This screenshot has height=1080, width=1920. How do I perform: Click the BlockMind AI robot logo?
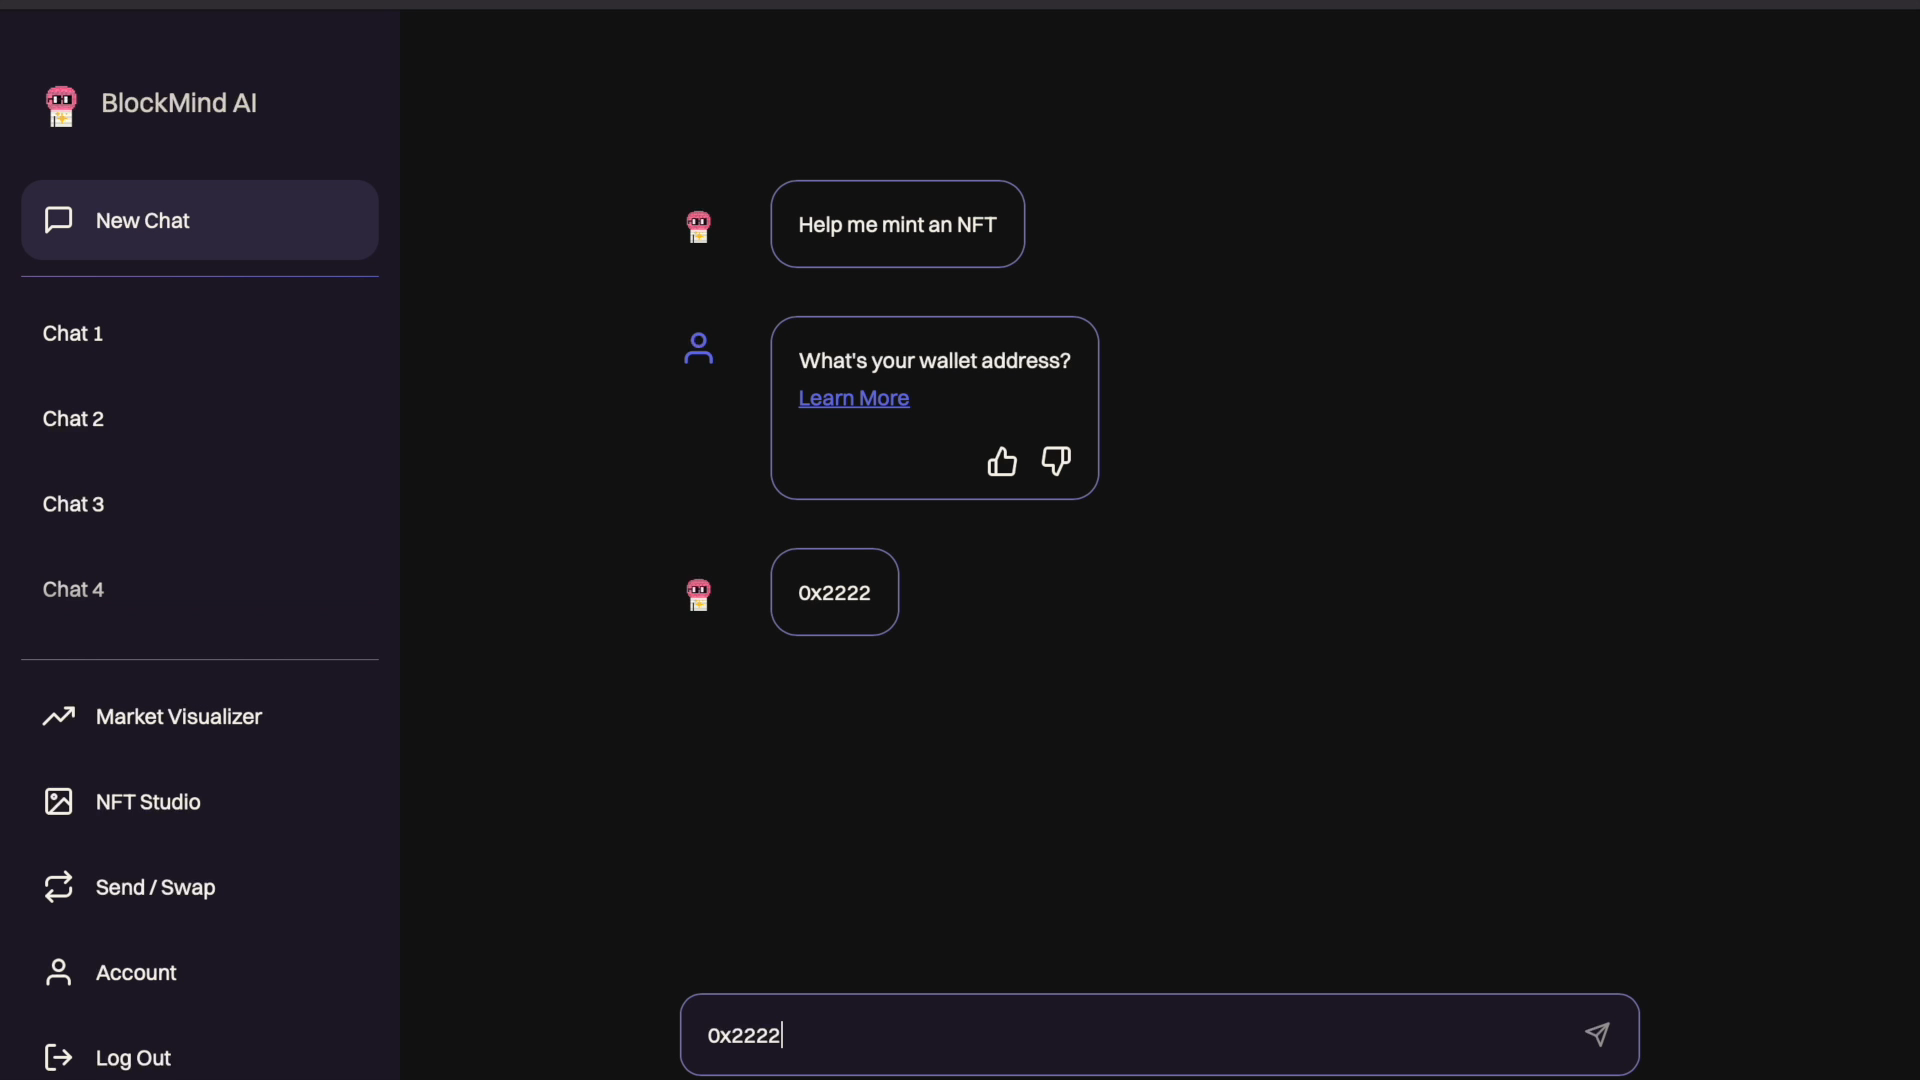61,106
